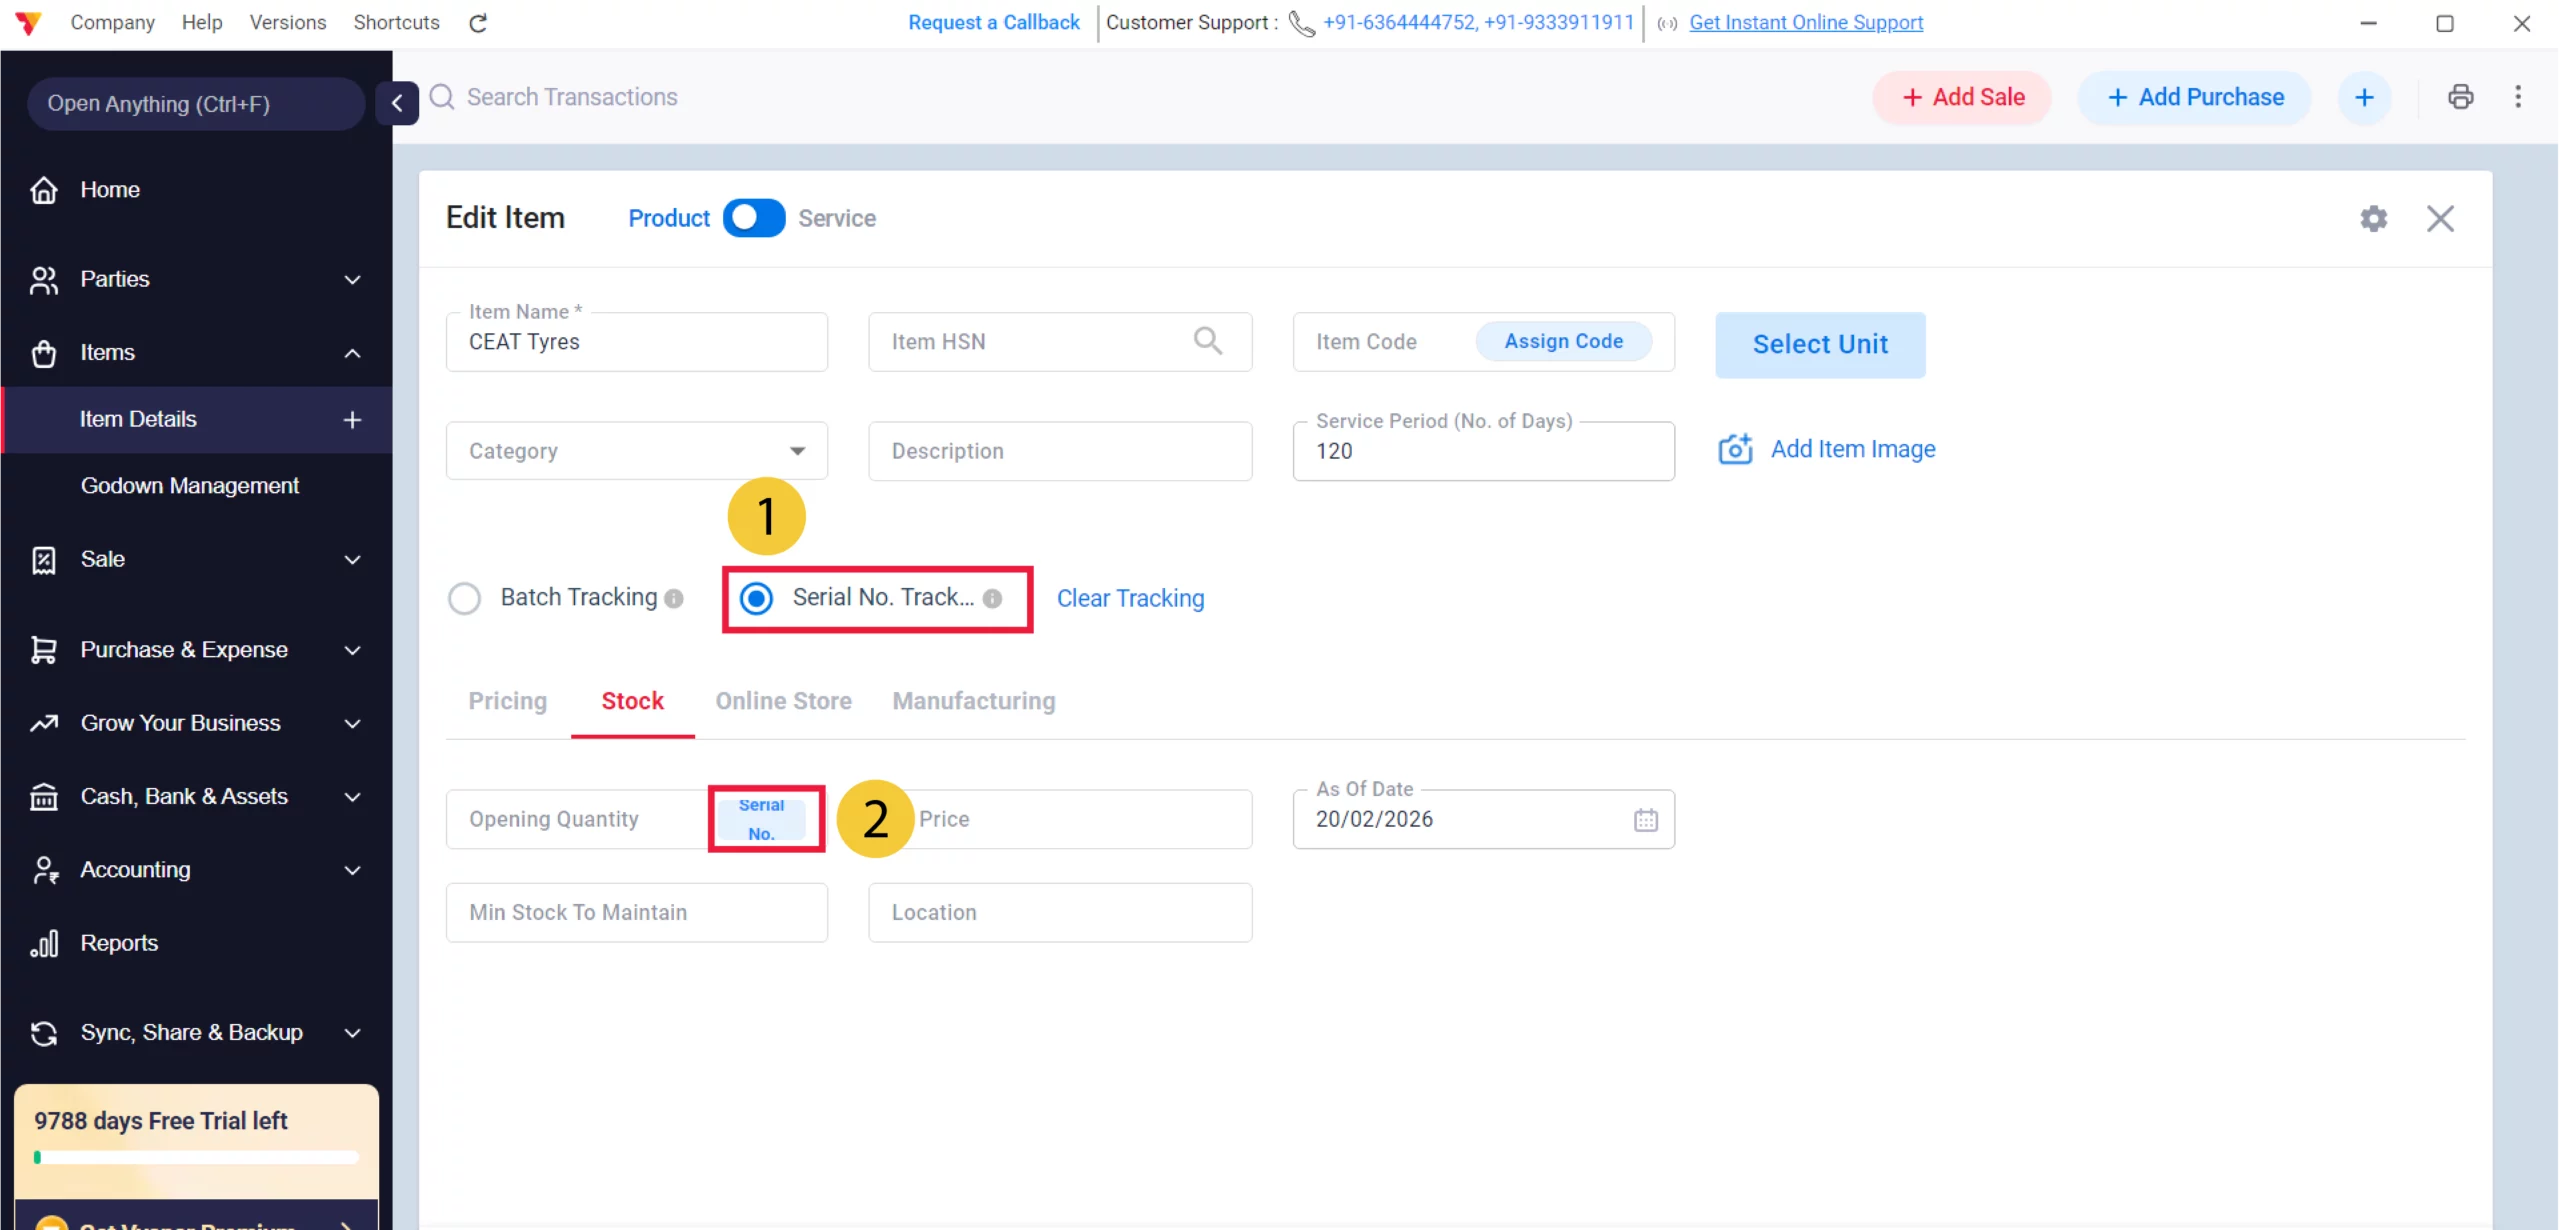Click the printer icon in top bar

[2460, 97]
